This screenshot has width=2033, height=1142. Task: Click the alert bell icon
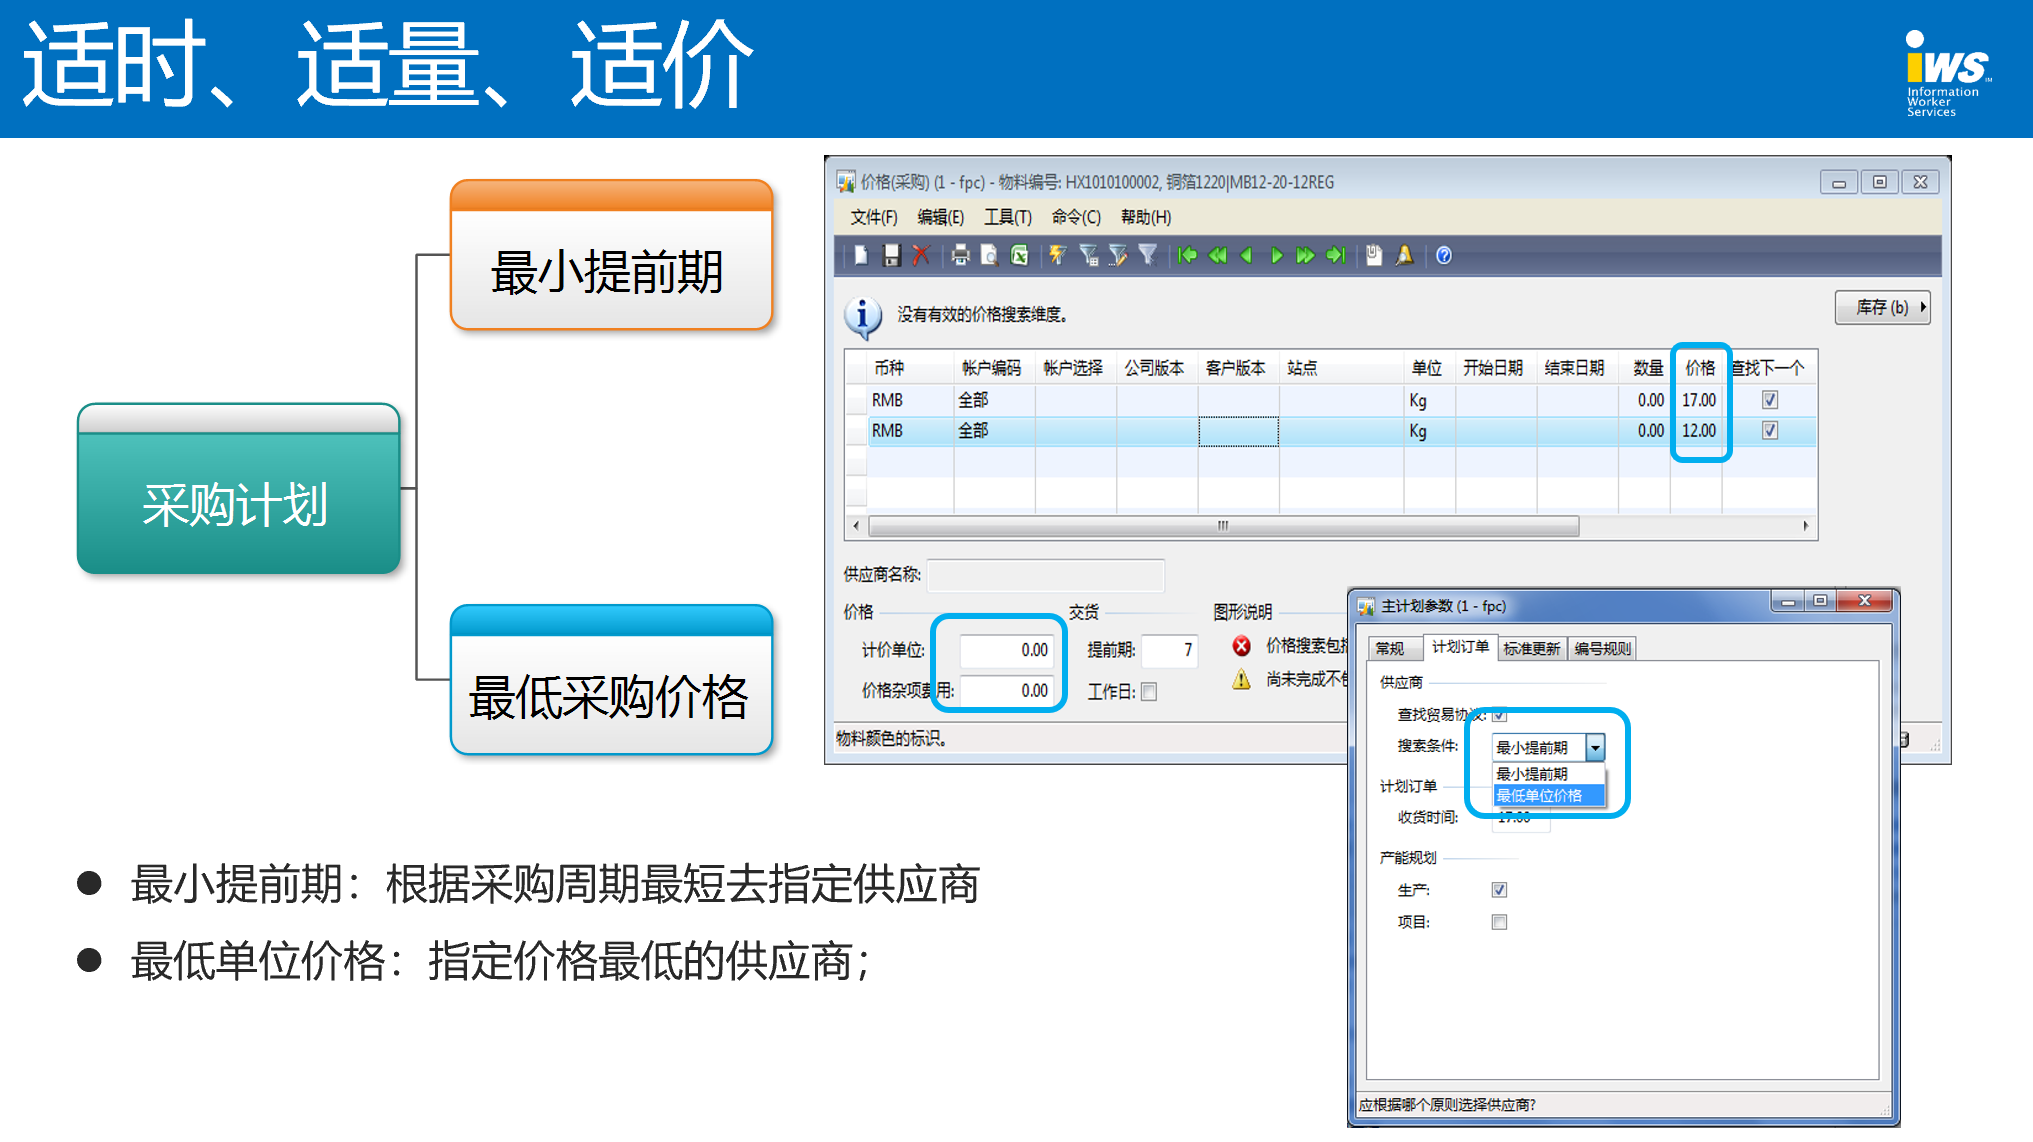pos(1405,256)
